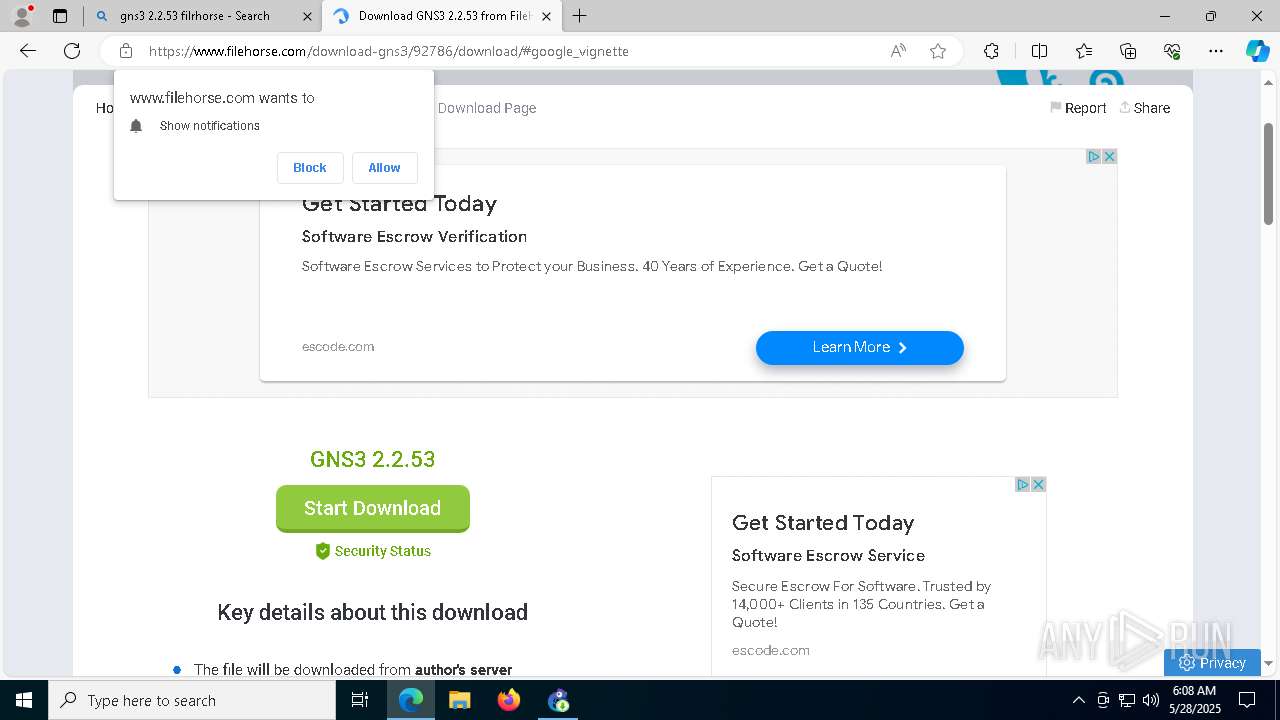The width and height of the screenshot is (1280, 720).
Task: Toggle split screen view
Action: coord(1039,51)
